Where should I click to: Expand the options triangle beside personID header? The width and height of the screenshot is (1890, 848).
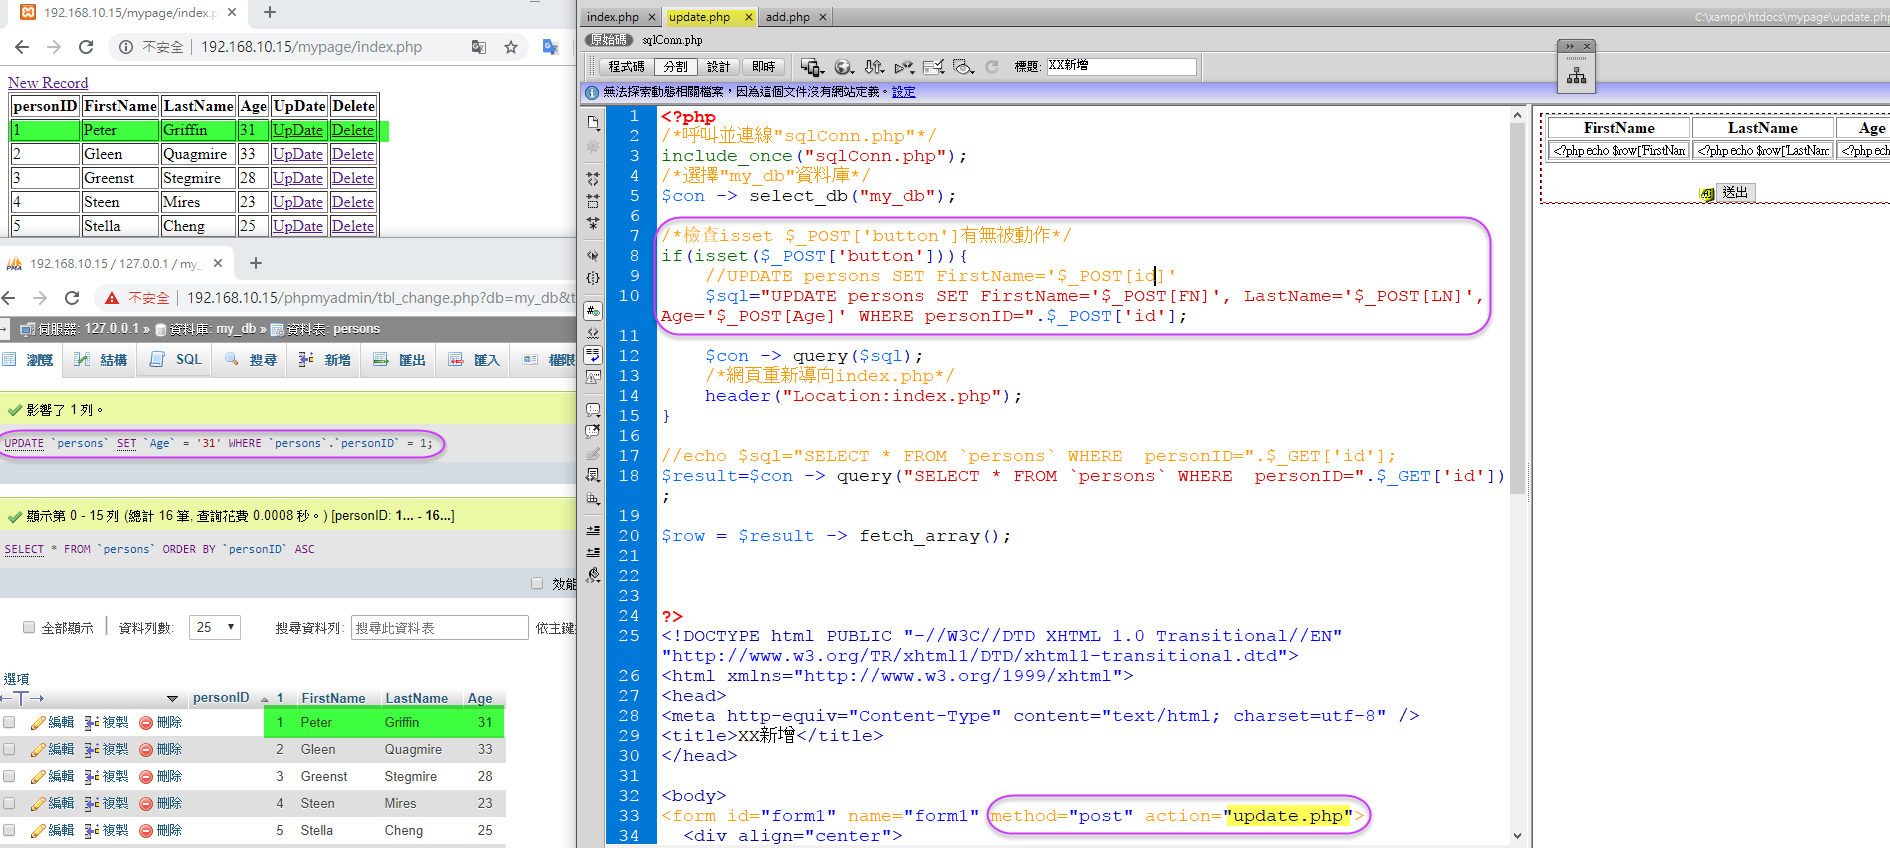[x=172, y=699]
